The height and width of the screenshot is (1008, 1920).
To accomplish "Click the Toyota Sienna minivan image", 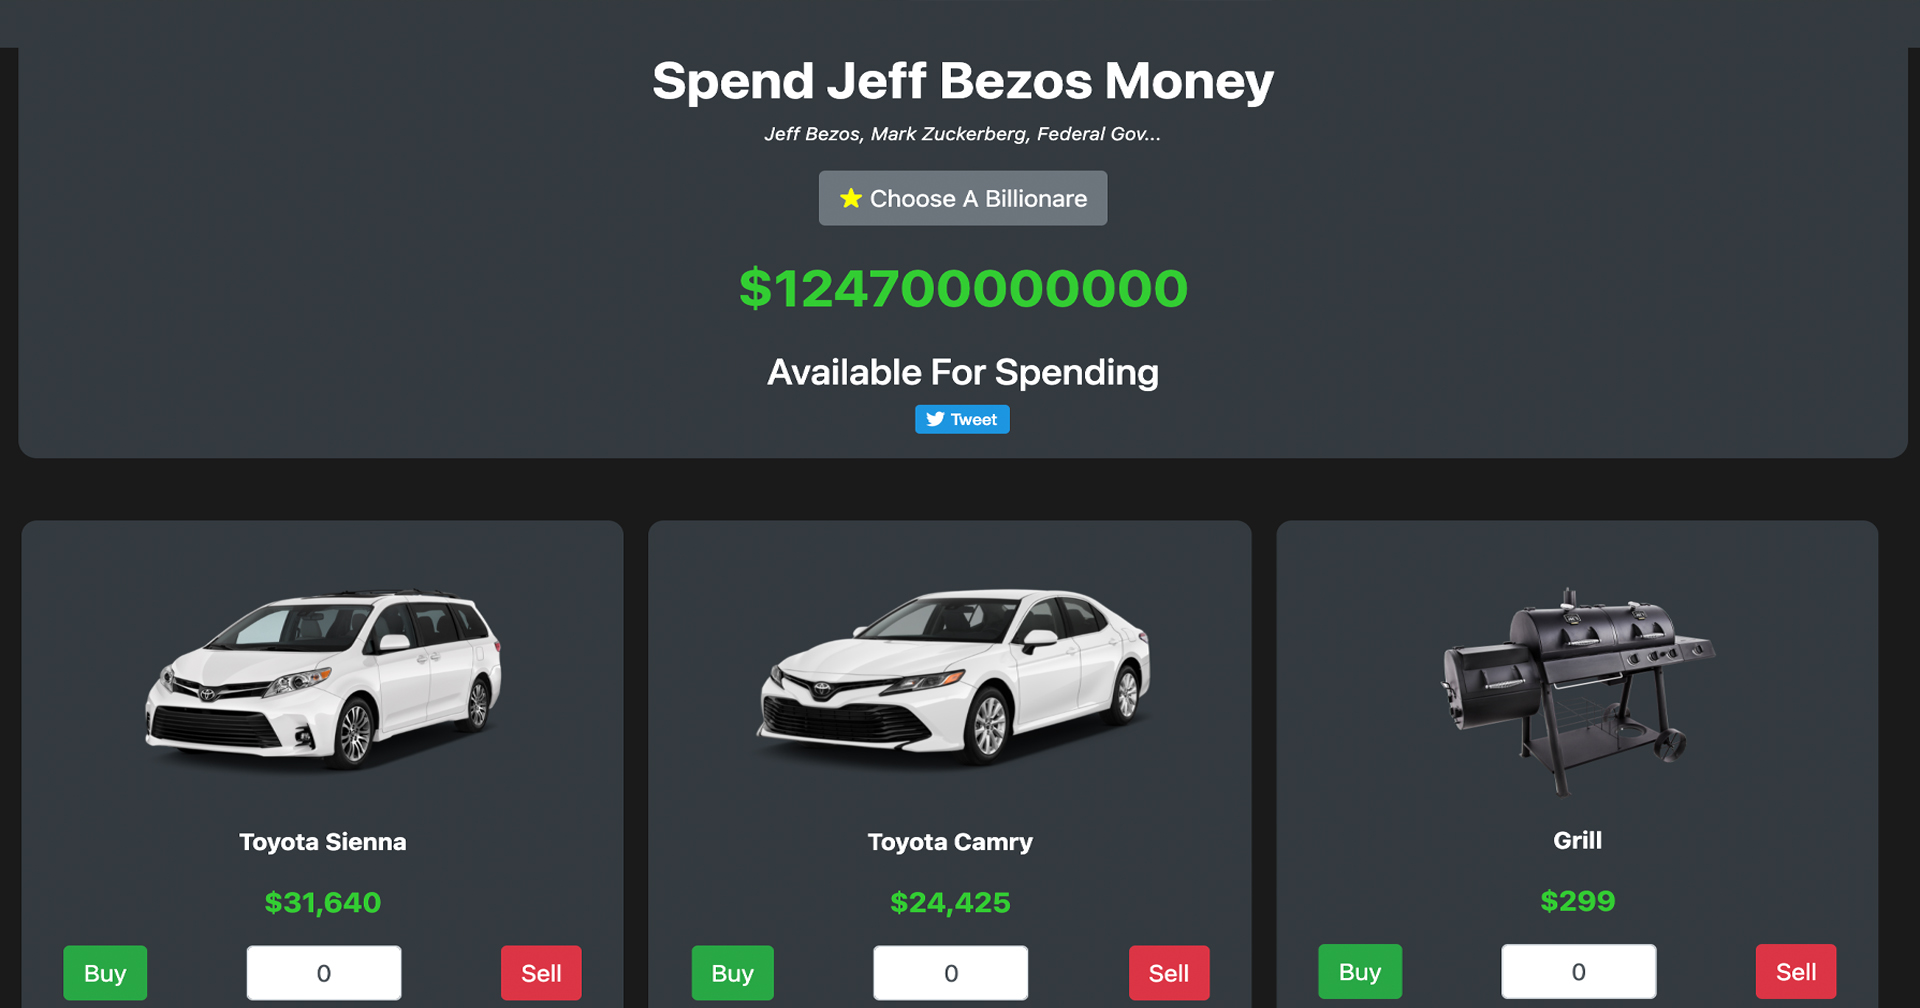I will coord(324,679).
